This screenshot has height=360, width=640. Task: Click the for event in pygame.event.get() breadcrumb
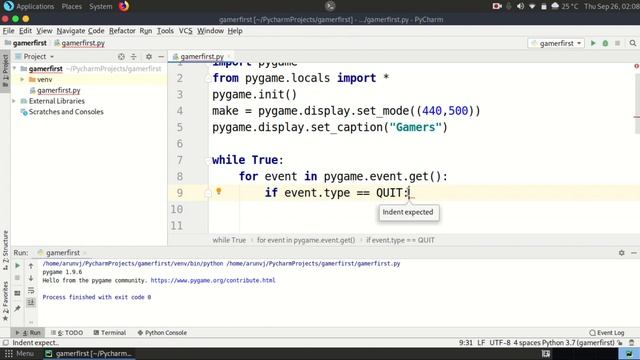tap(306, 240)
